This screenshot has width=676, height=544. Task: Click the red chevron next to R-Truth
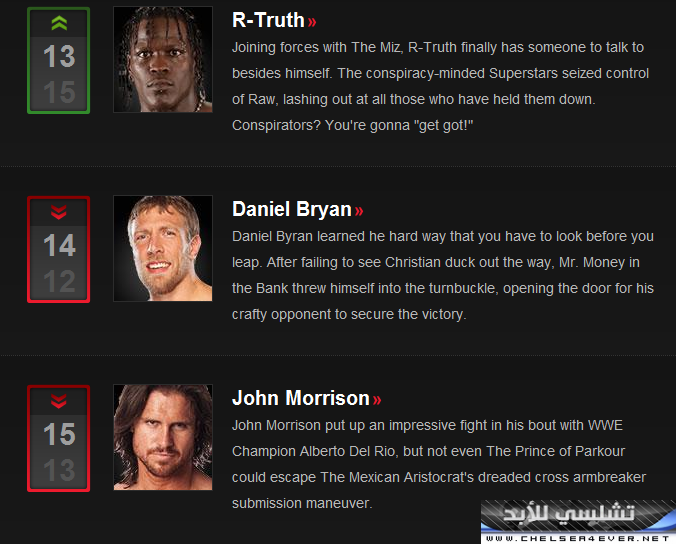tap(312, 22)
